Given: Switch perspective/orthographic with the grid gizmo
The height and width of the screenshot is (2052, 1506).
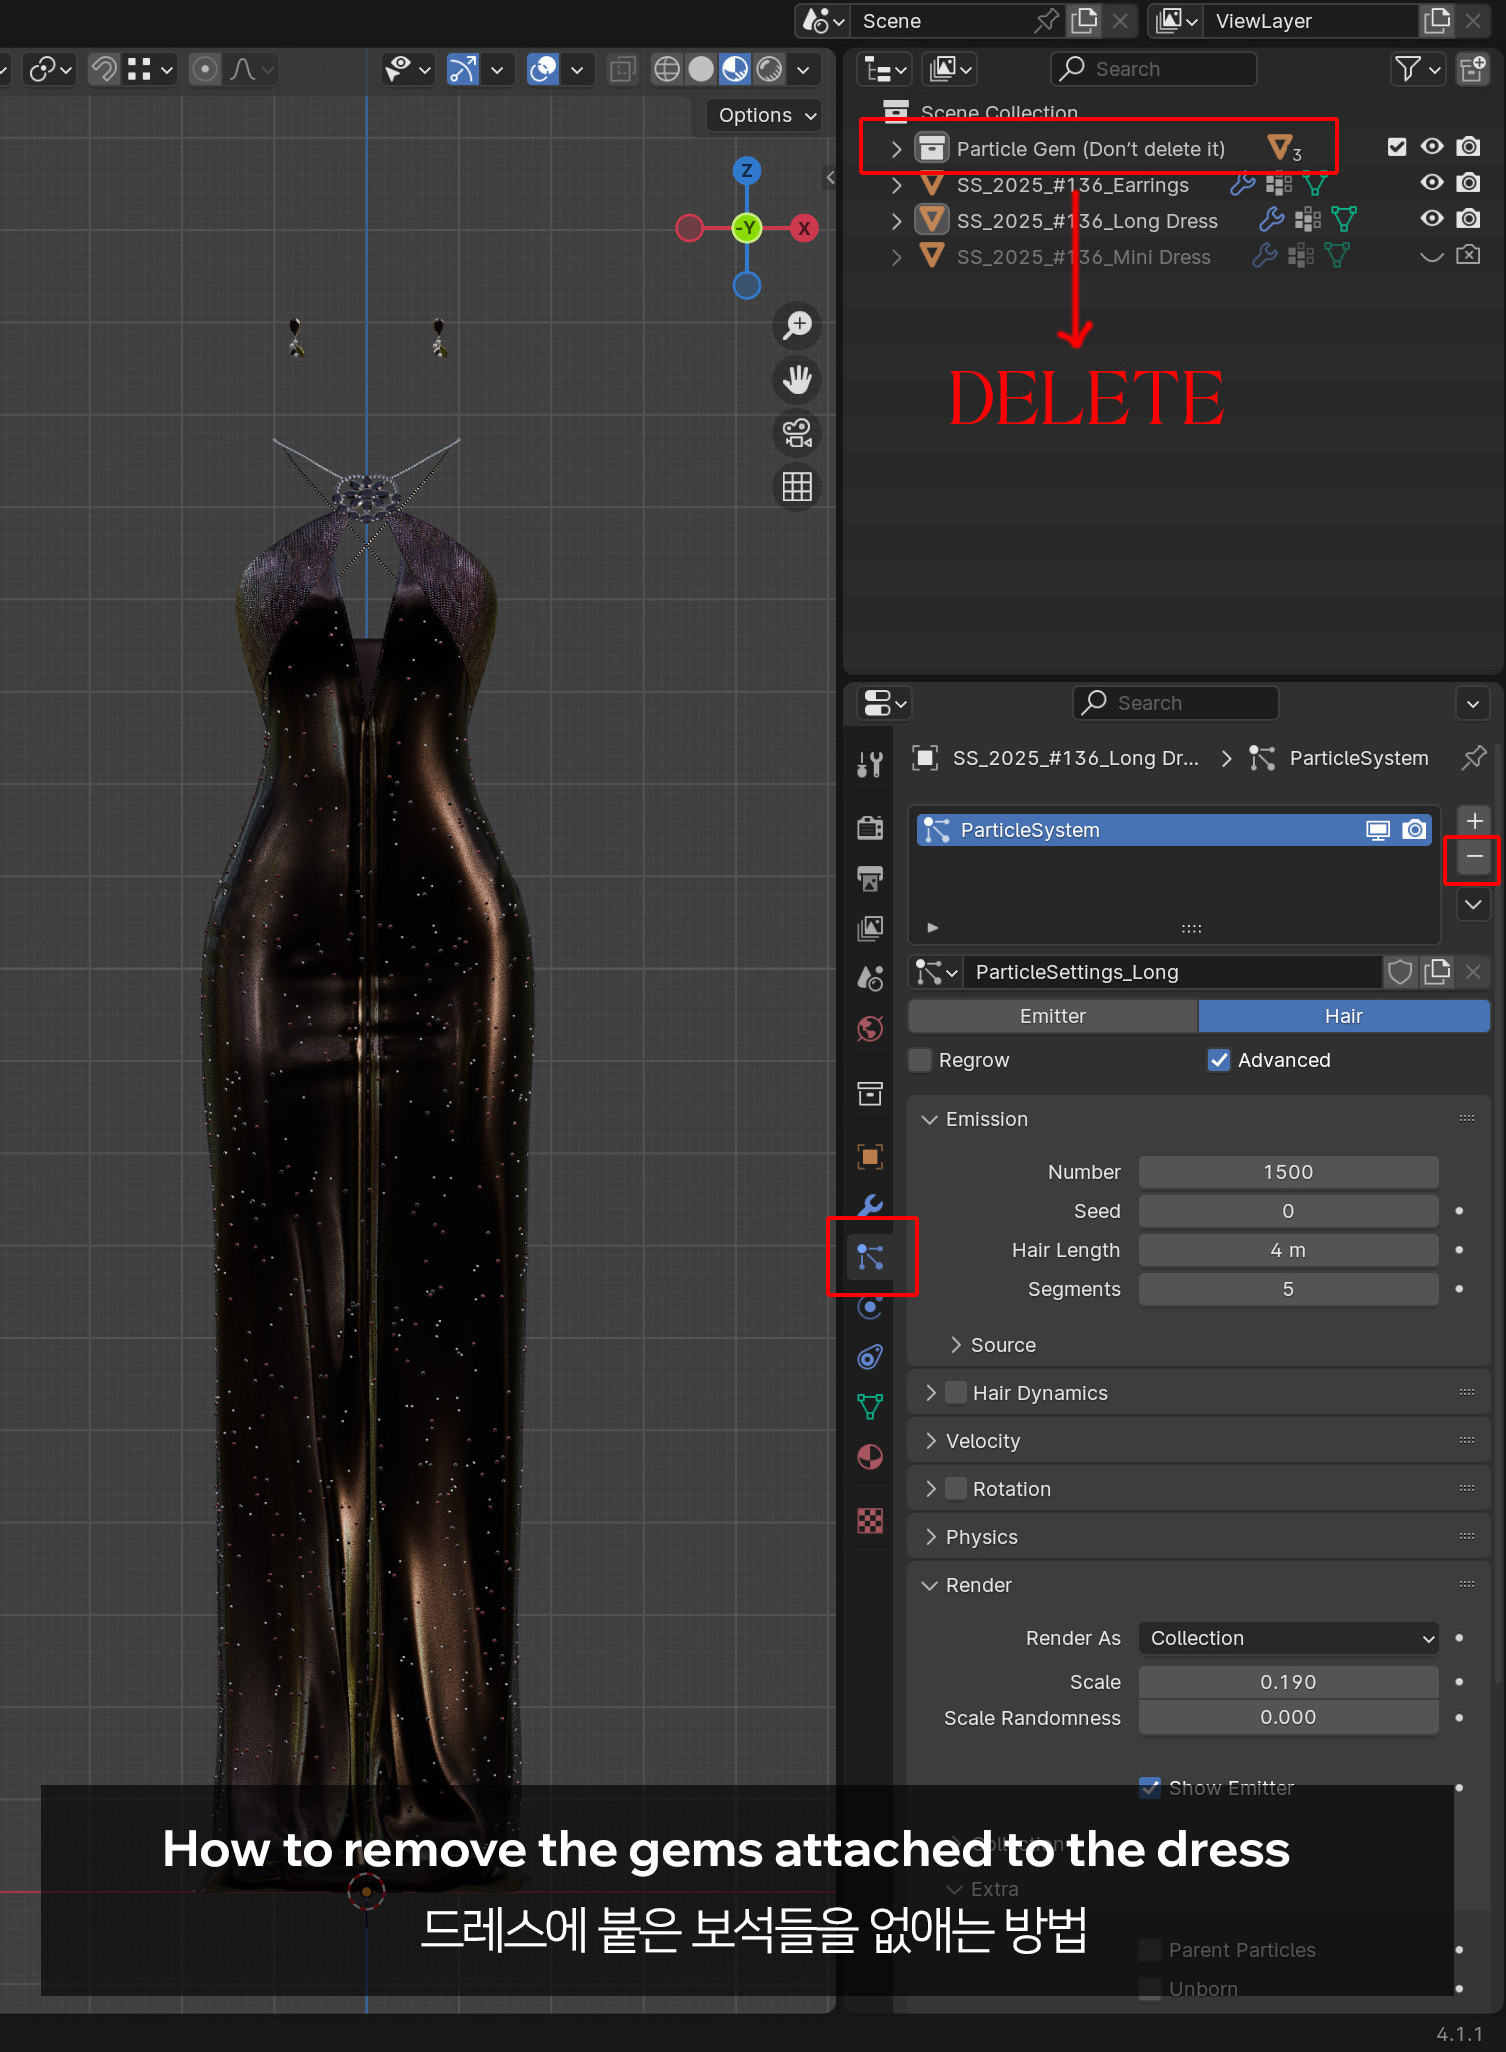Looking at the screenshot, I should (797, 487).
